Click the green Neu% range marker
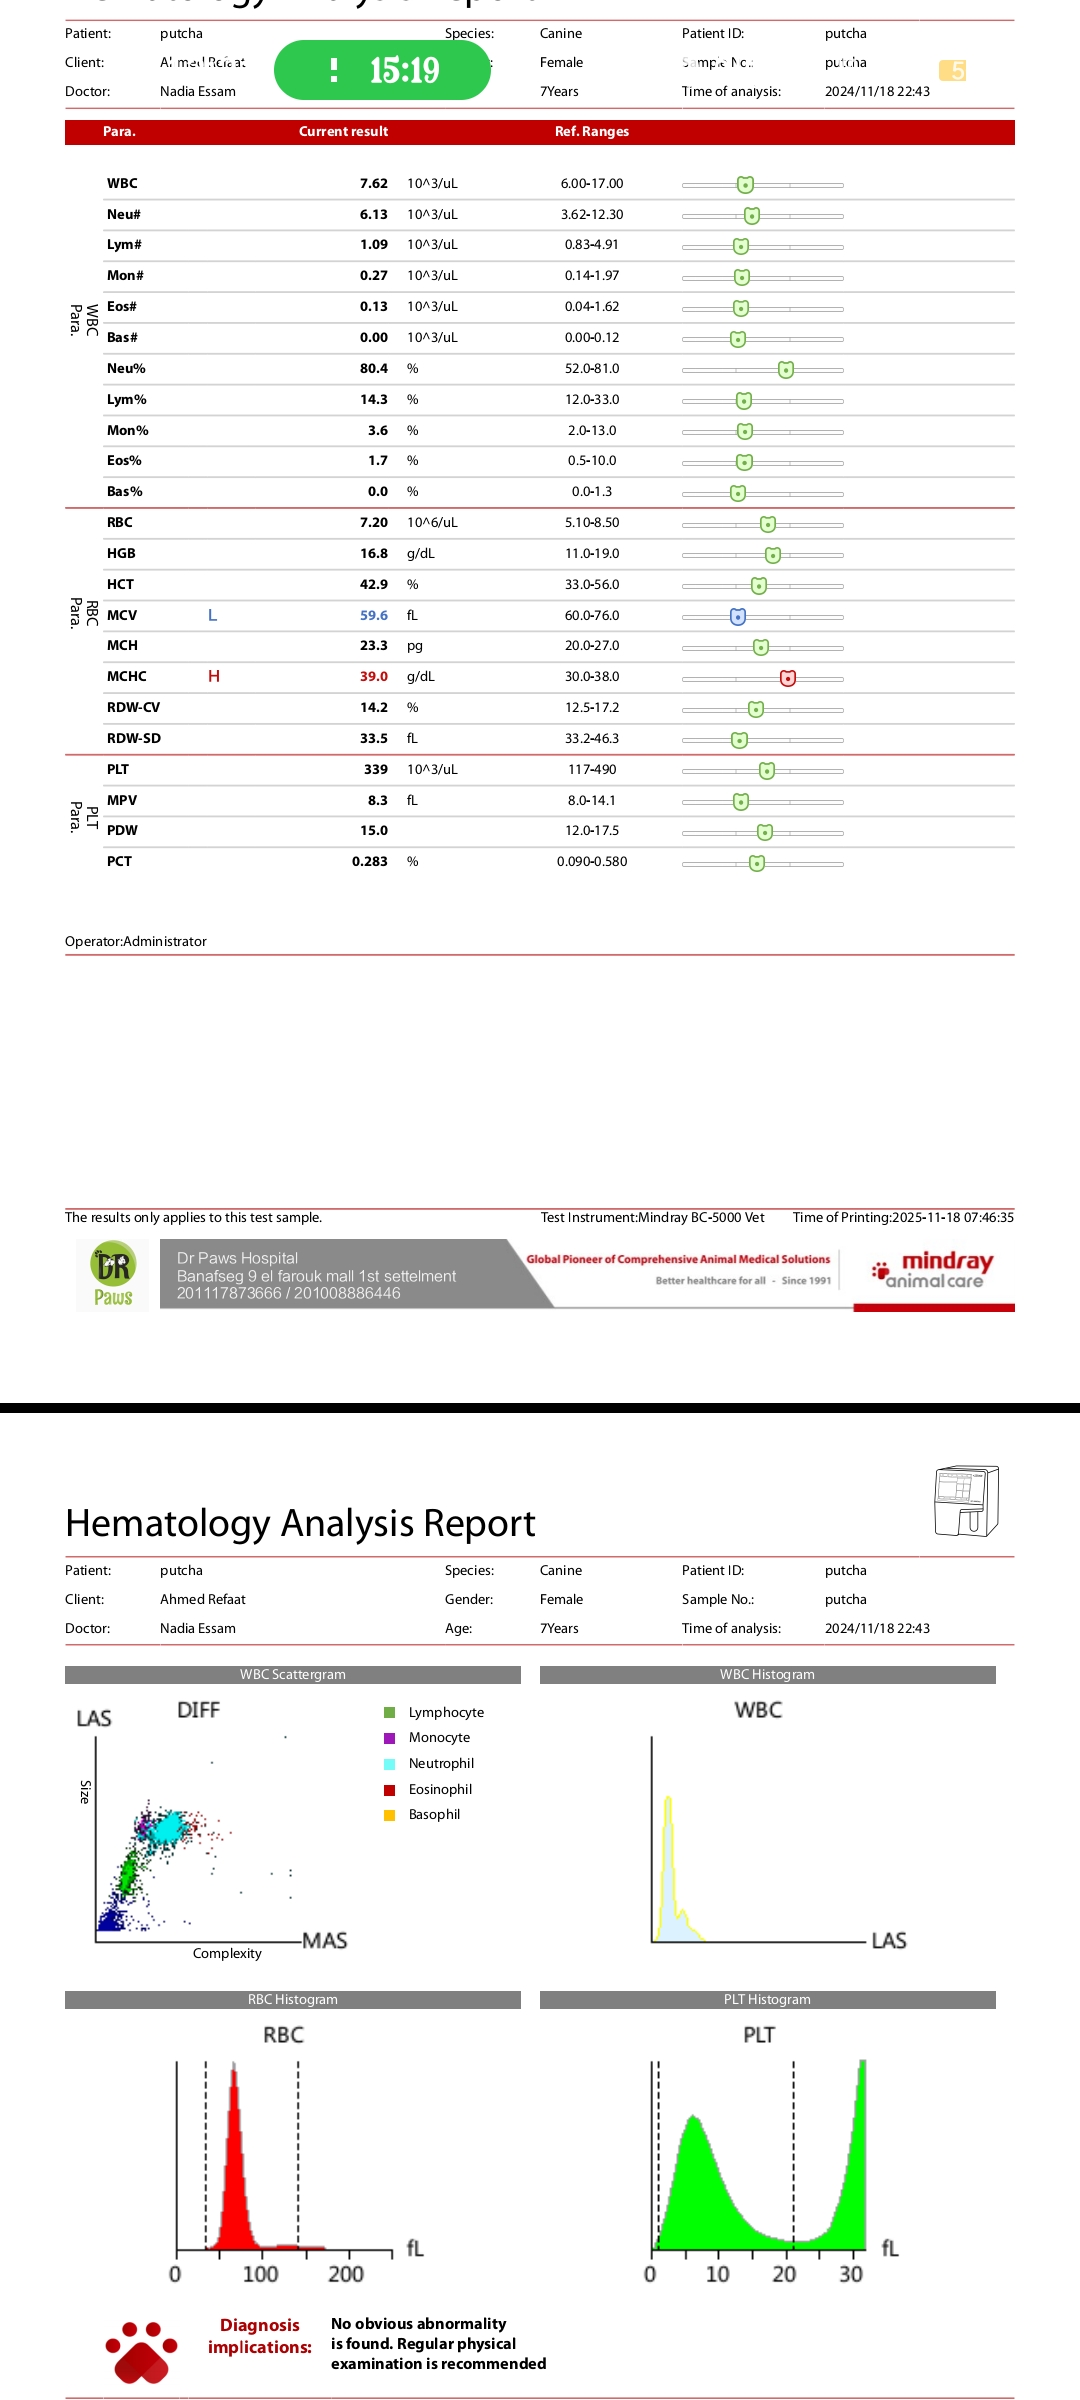The width and height of the screenshot is (1080, 2400). point(786,370)
